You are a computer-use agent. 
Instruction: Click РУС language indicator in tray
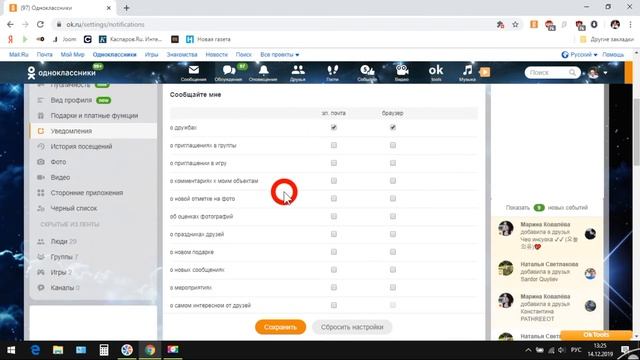pos(576,350)
